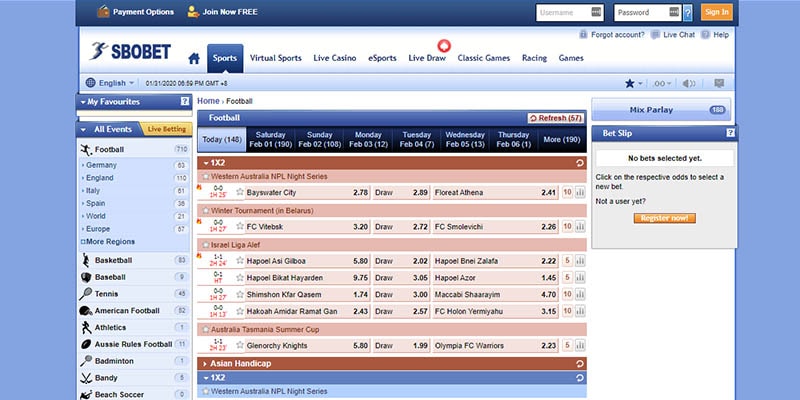The width and height of the screenshot is (800, 400).
Task: Open the English language dropdown
Action: point(110,83)
